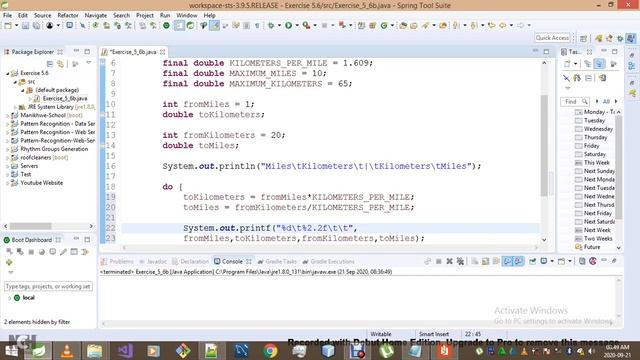Click the Save toolbar icon

[25, 26]
